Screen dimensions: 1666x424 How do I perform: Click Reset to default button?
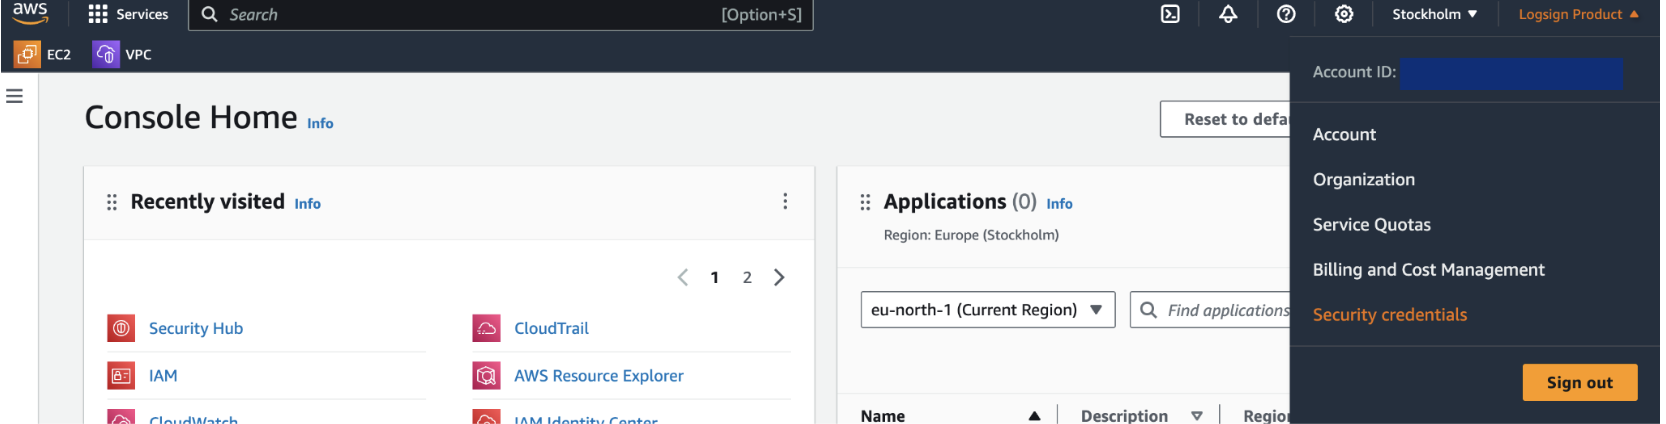click(x=1226, y=119)
